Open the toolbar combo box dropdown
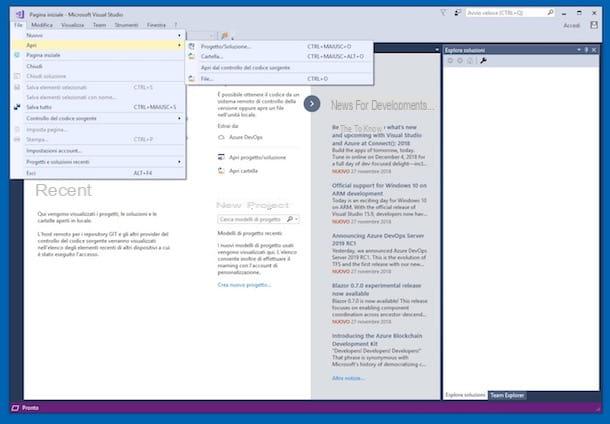Screen dimensions: 610x424 click(212, 36)
